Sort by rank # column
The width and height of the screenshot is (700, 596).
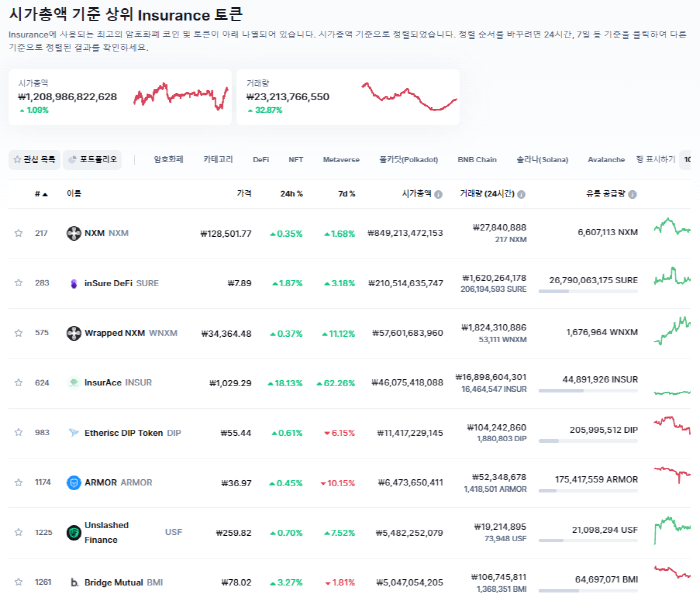pos(41,194)
